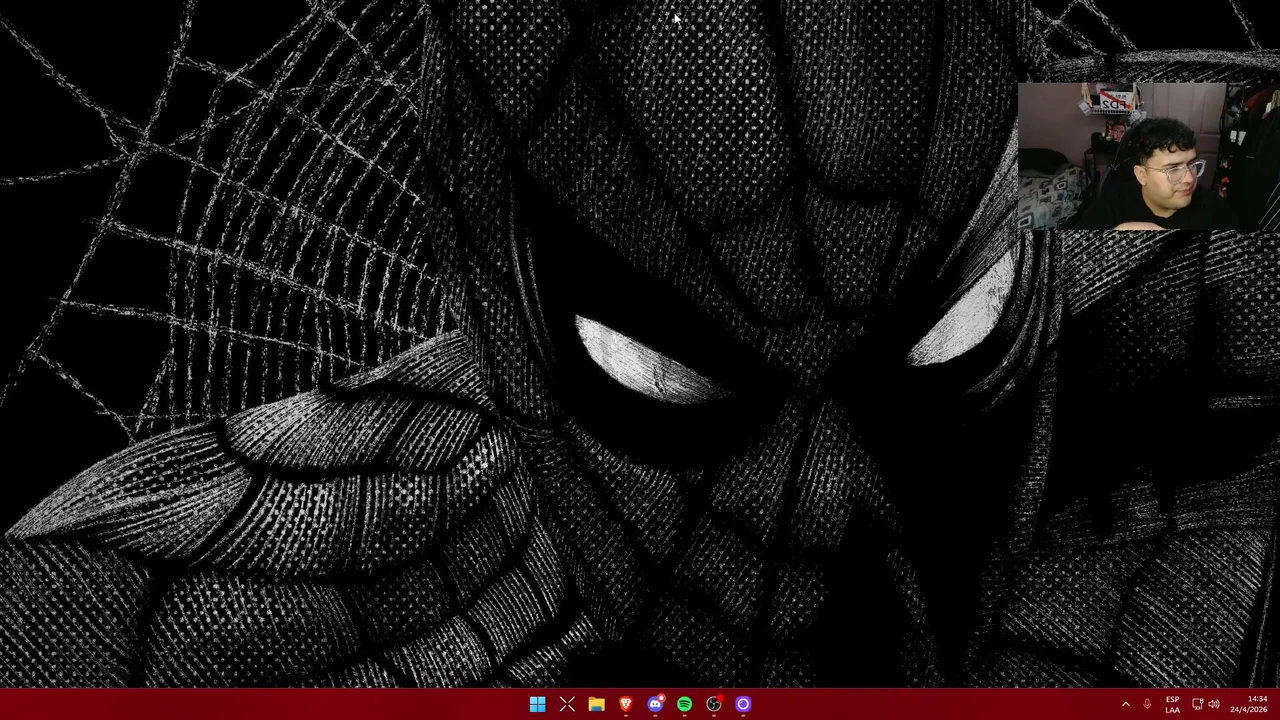1280x720 pixels.
Task: Open the X-shaped app in taskbar
Action: tap(567, 704)
